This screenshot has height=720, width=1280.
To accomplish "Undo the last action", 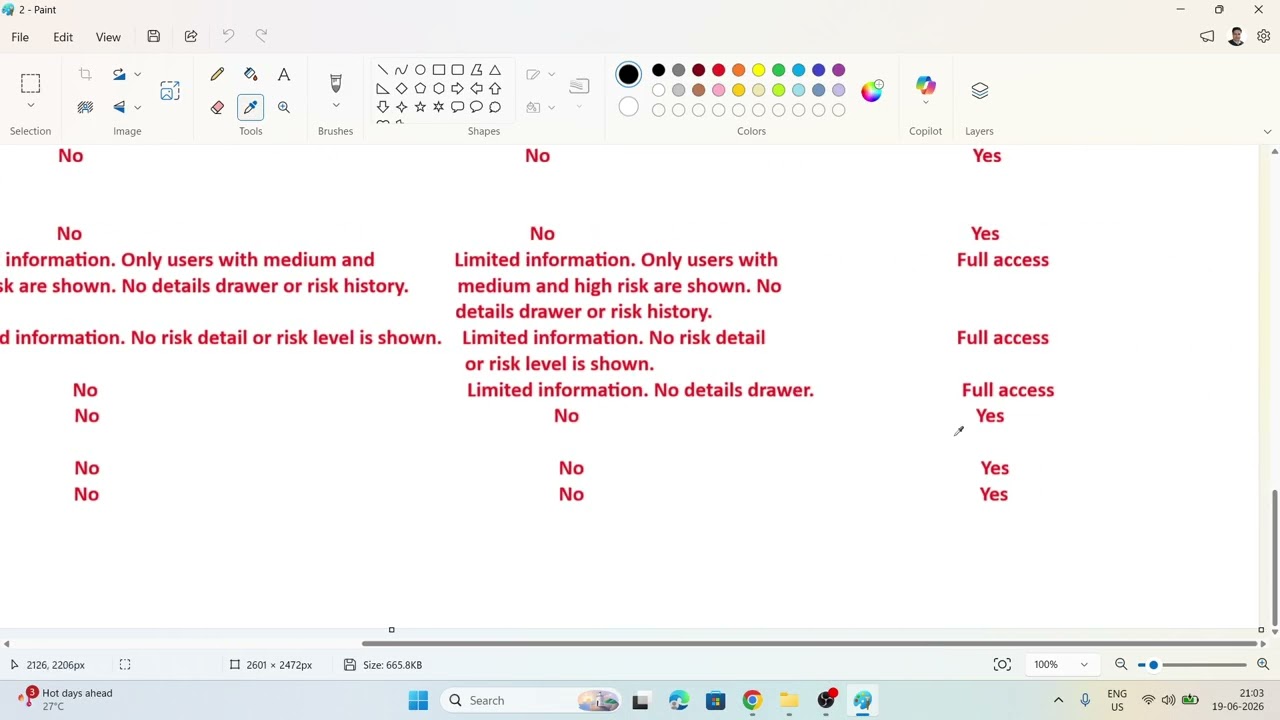I will coord(228,37).
